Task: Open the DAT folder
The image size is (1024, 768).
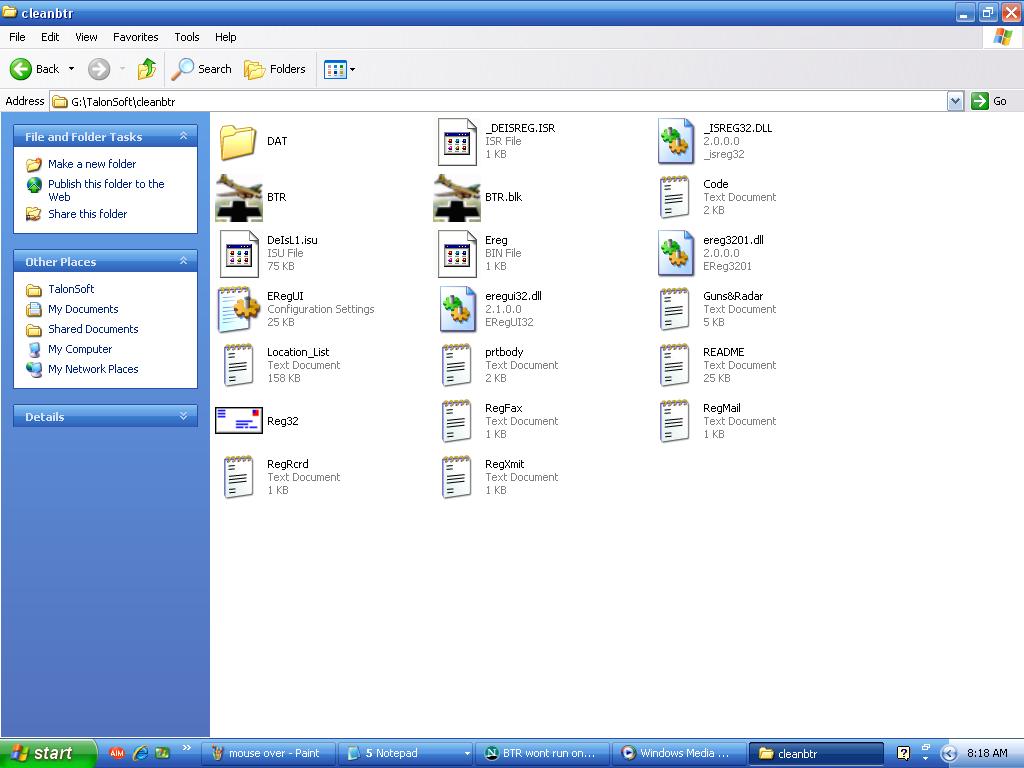Action: coord(237,141)
